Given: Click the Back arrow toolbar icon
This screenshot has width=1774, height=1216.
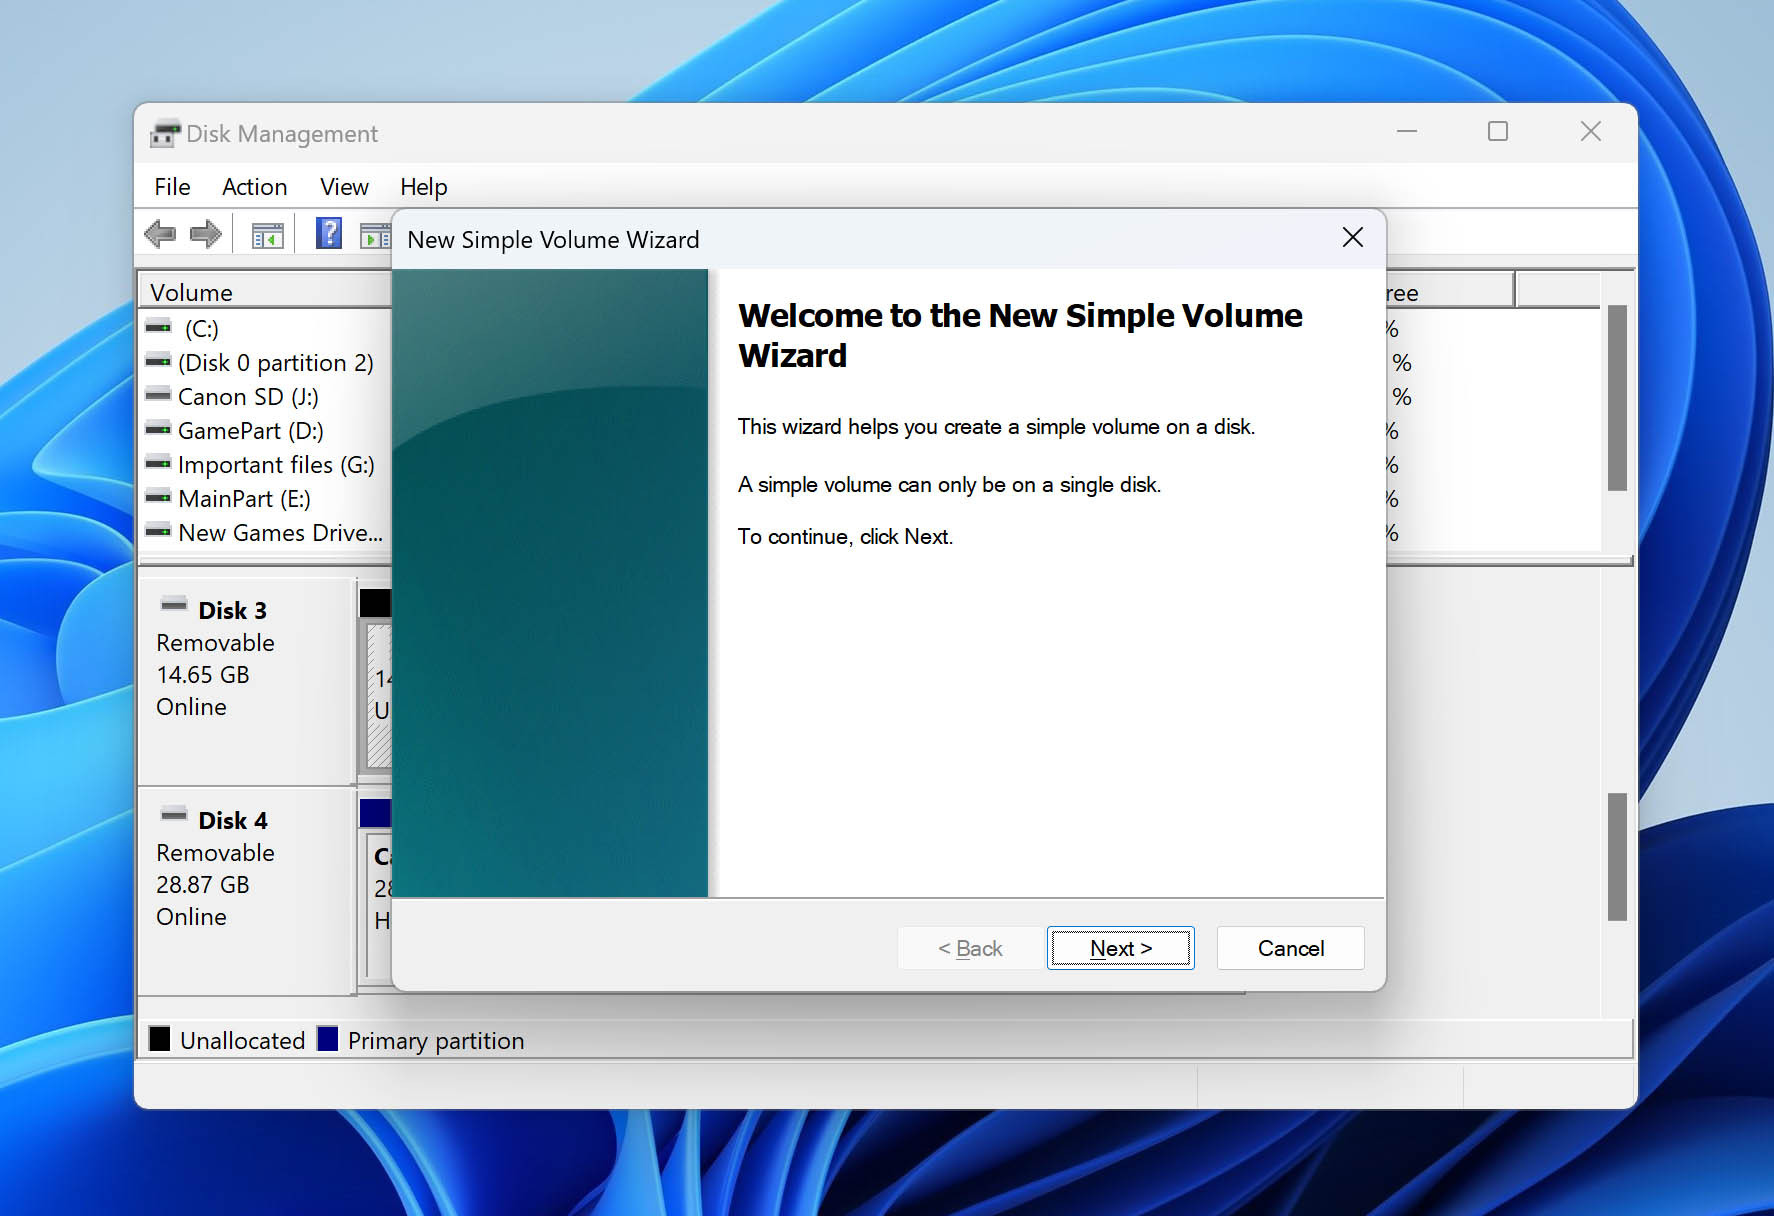Looking at the screenshot, I should (160, 235).
